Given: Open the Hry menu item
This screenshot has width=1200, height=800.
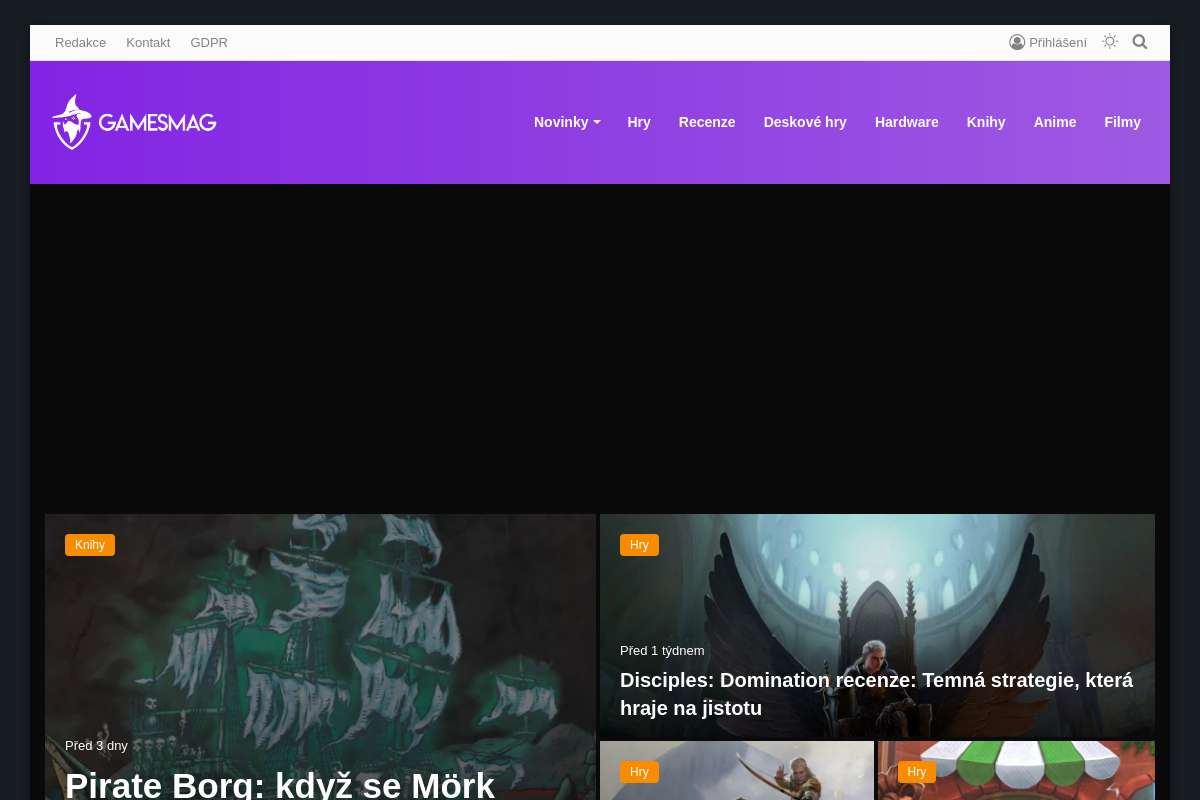Looking at the screenshot, I should pyautogui.click(x=639, y=122).
